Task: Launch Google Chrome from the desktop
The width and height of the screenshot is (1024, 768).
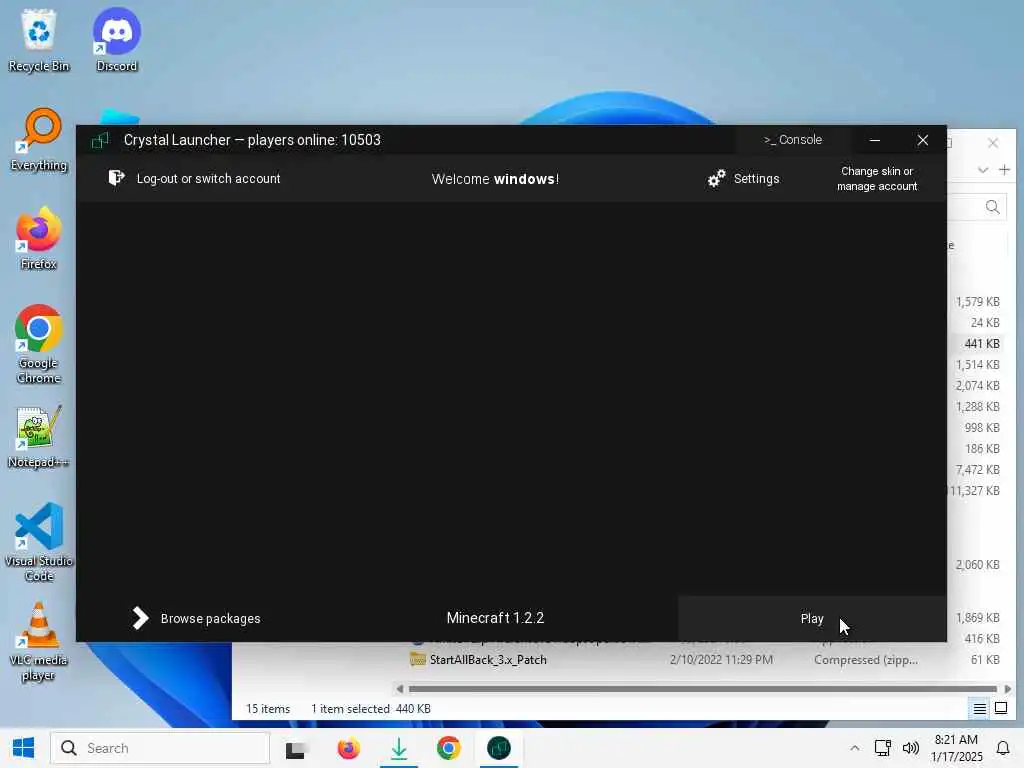Action: (39, 345)
